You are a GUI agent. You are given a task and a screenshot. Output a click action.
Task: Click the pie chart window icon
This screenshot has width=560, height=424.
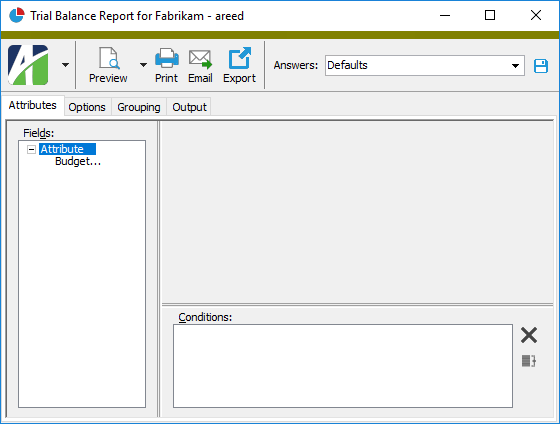click(16, 15)
